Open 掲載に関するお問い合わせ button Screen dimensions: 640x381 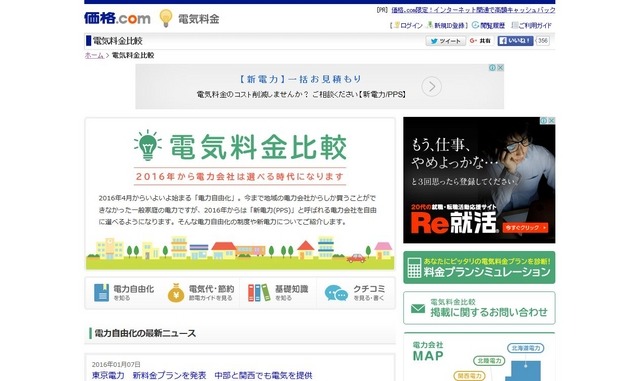[x=479, y=308]
